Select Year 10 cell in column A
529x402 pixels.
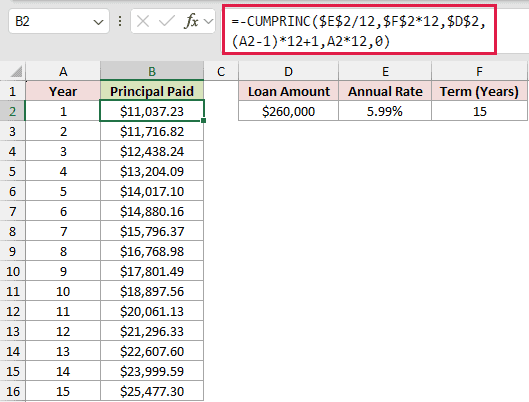pos(63,291)
